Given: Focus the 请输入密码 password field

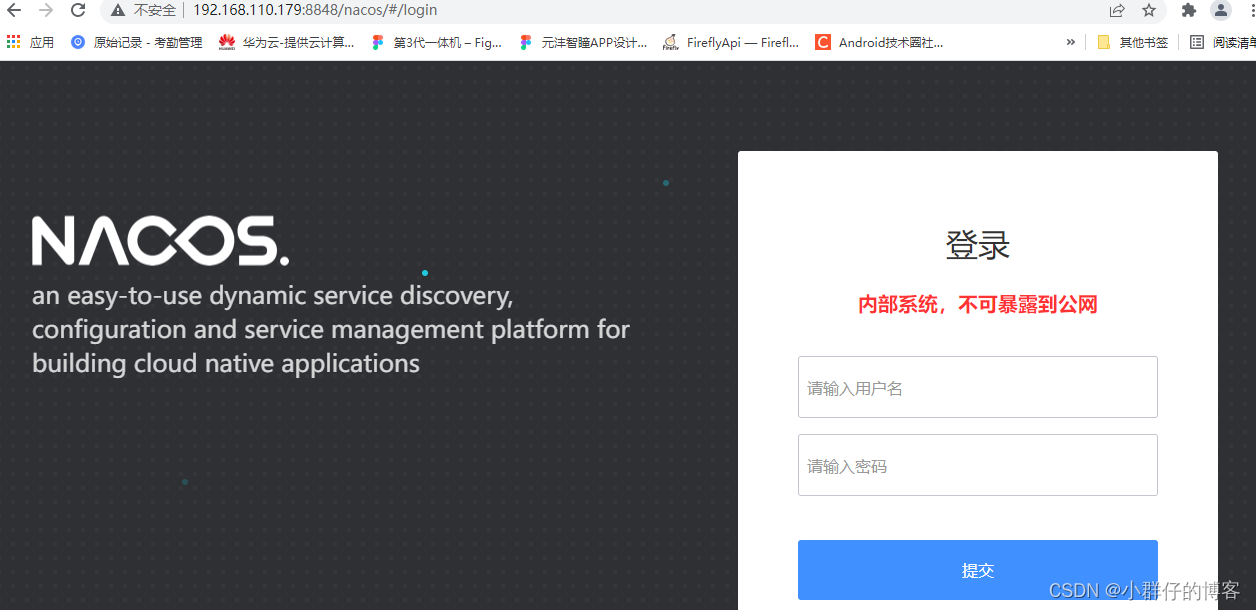Looking at the screenshot, I should pyautogui.click(x=978, y=465).
